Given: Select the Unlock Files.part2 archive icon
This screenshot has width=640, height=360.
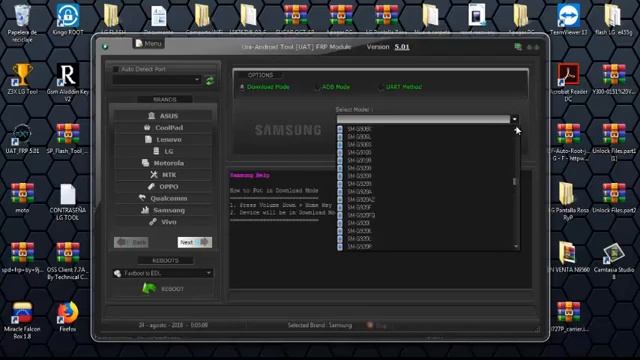Looking at the screenshot, I should pos(613,198).
